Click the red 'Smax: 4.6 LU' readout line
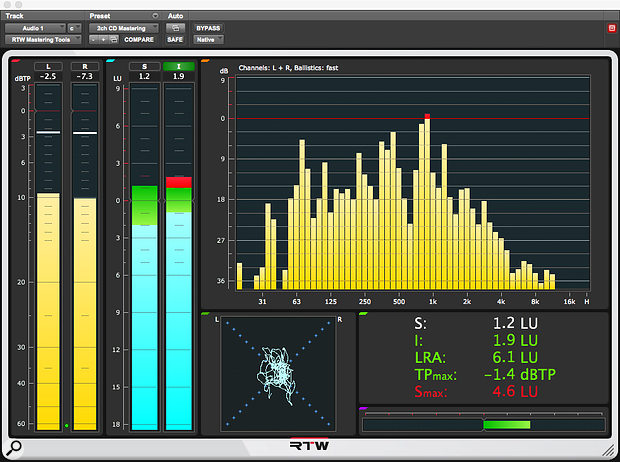This screenshot has height=462, width=620. [x=476, y=392]
